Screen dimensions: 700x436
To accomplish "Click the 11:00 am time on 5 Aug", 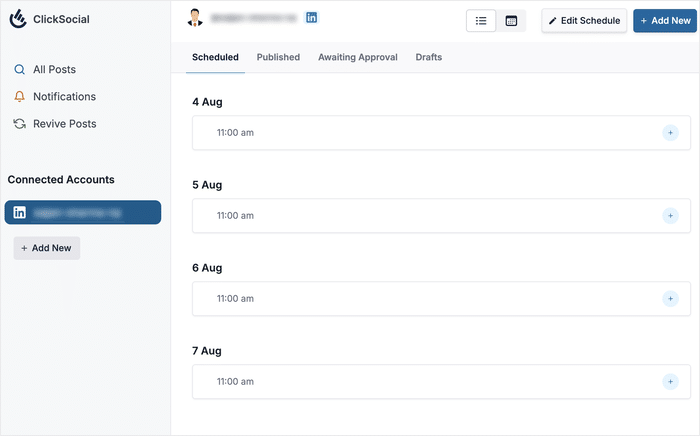I will 235,216.
